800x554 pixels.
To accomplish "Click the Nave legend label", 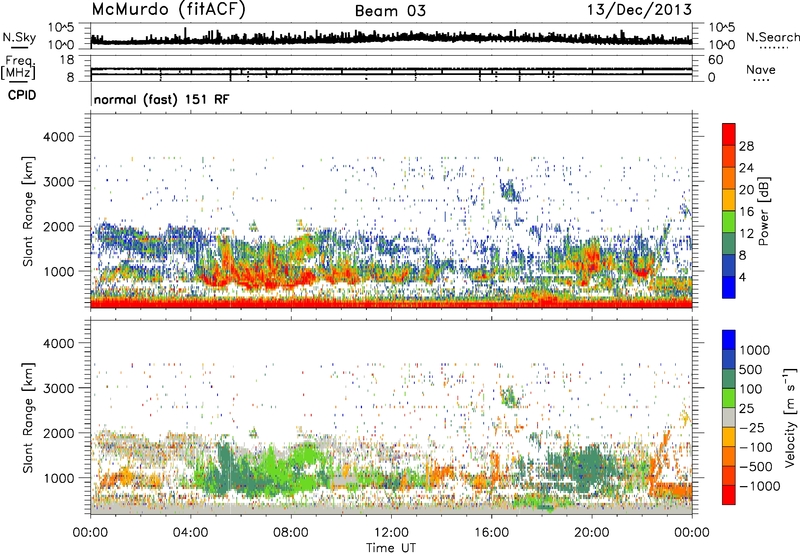I will pyautogui.click(x=761, y=69).
